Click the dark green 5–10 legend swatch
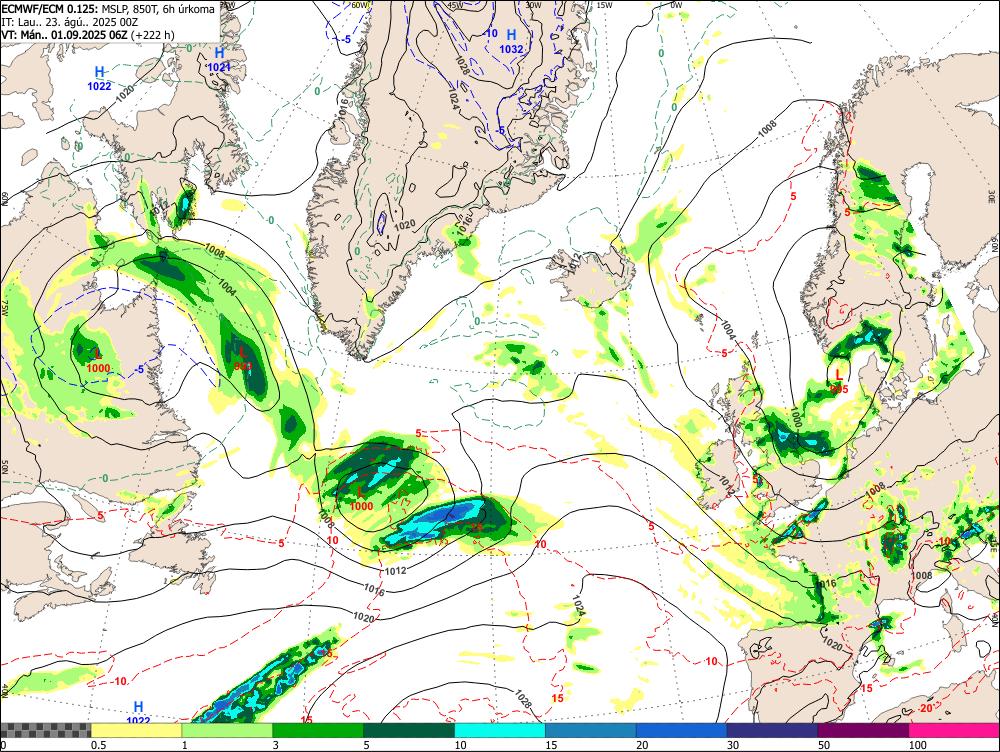1000x752 pixels. (409, 730)
